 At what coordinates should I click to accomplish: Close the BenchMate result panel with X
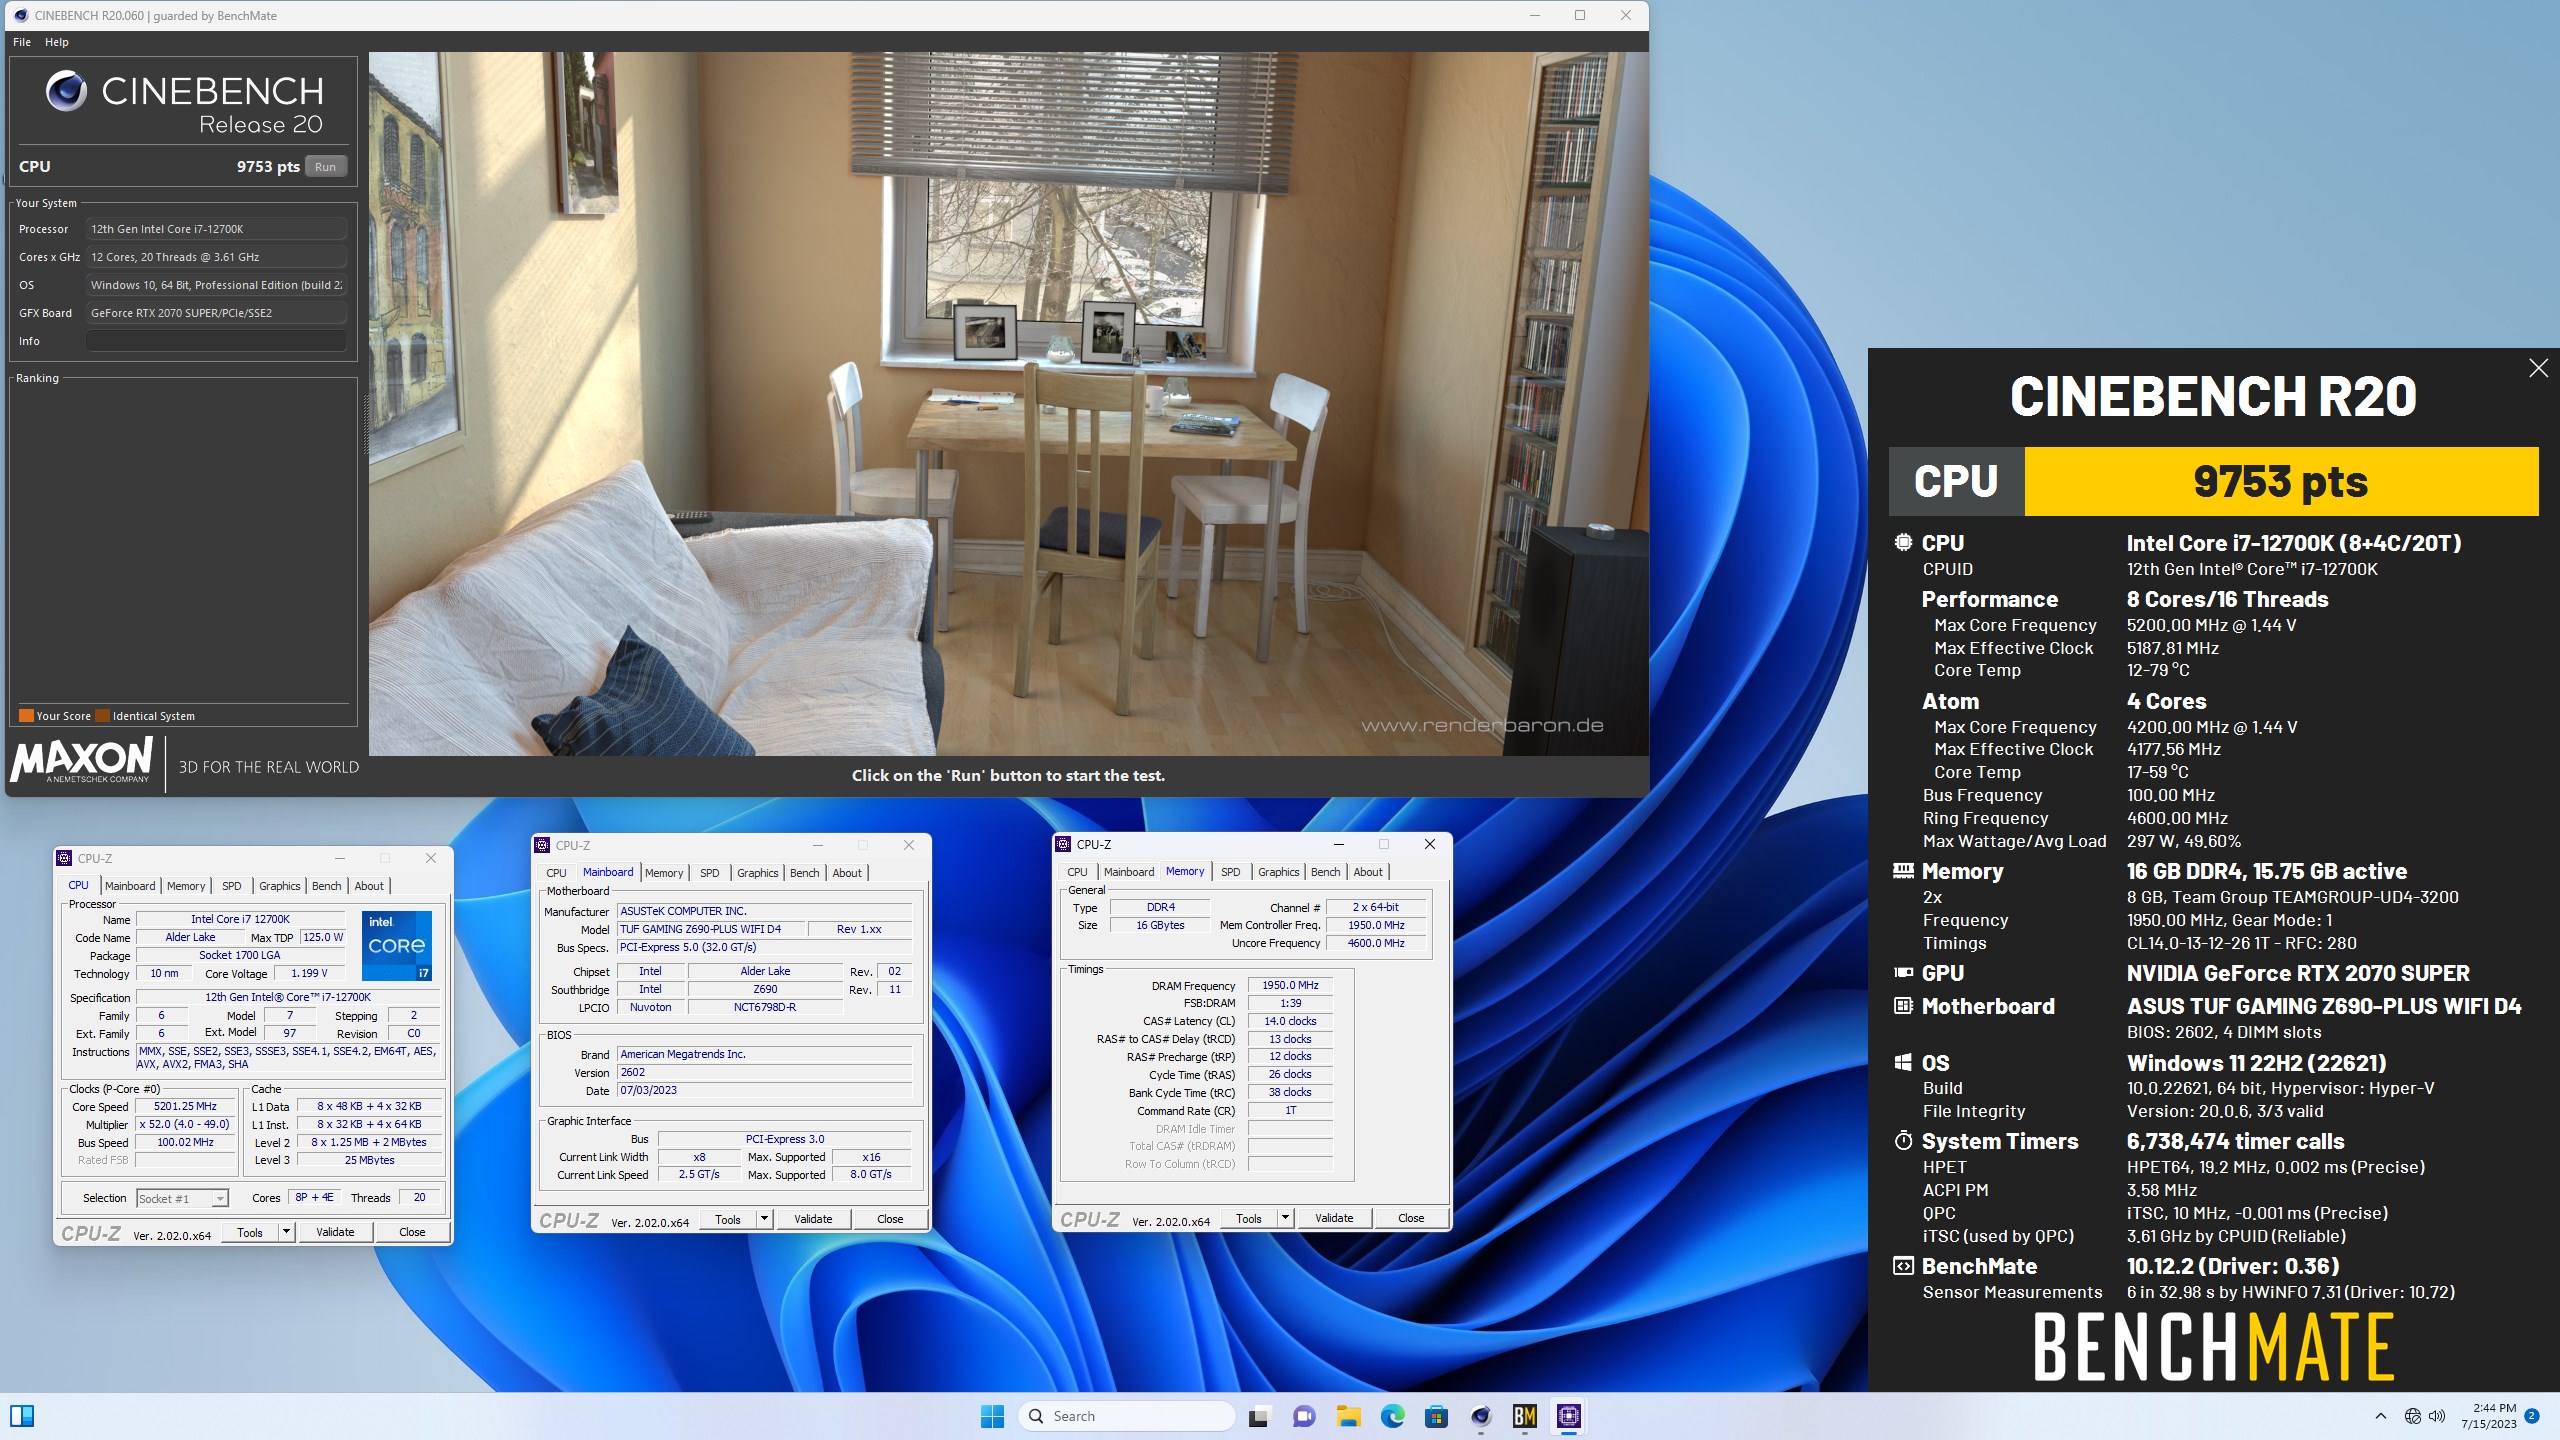click(2538, 368)
